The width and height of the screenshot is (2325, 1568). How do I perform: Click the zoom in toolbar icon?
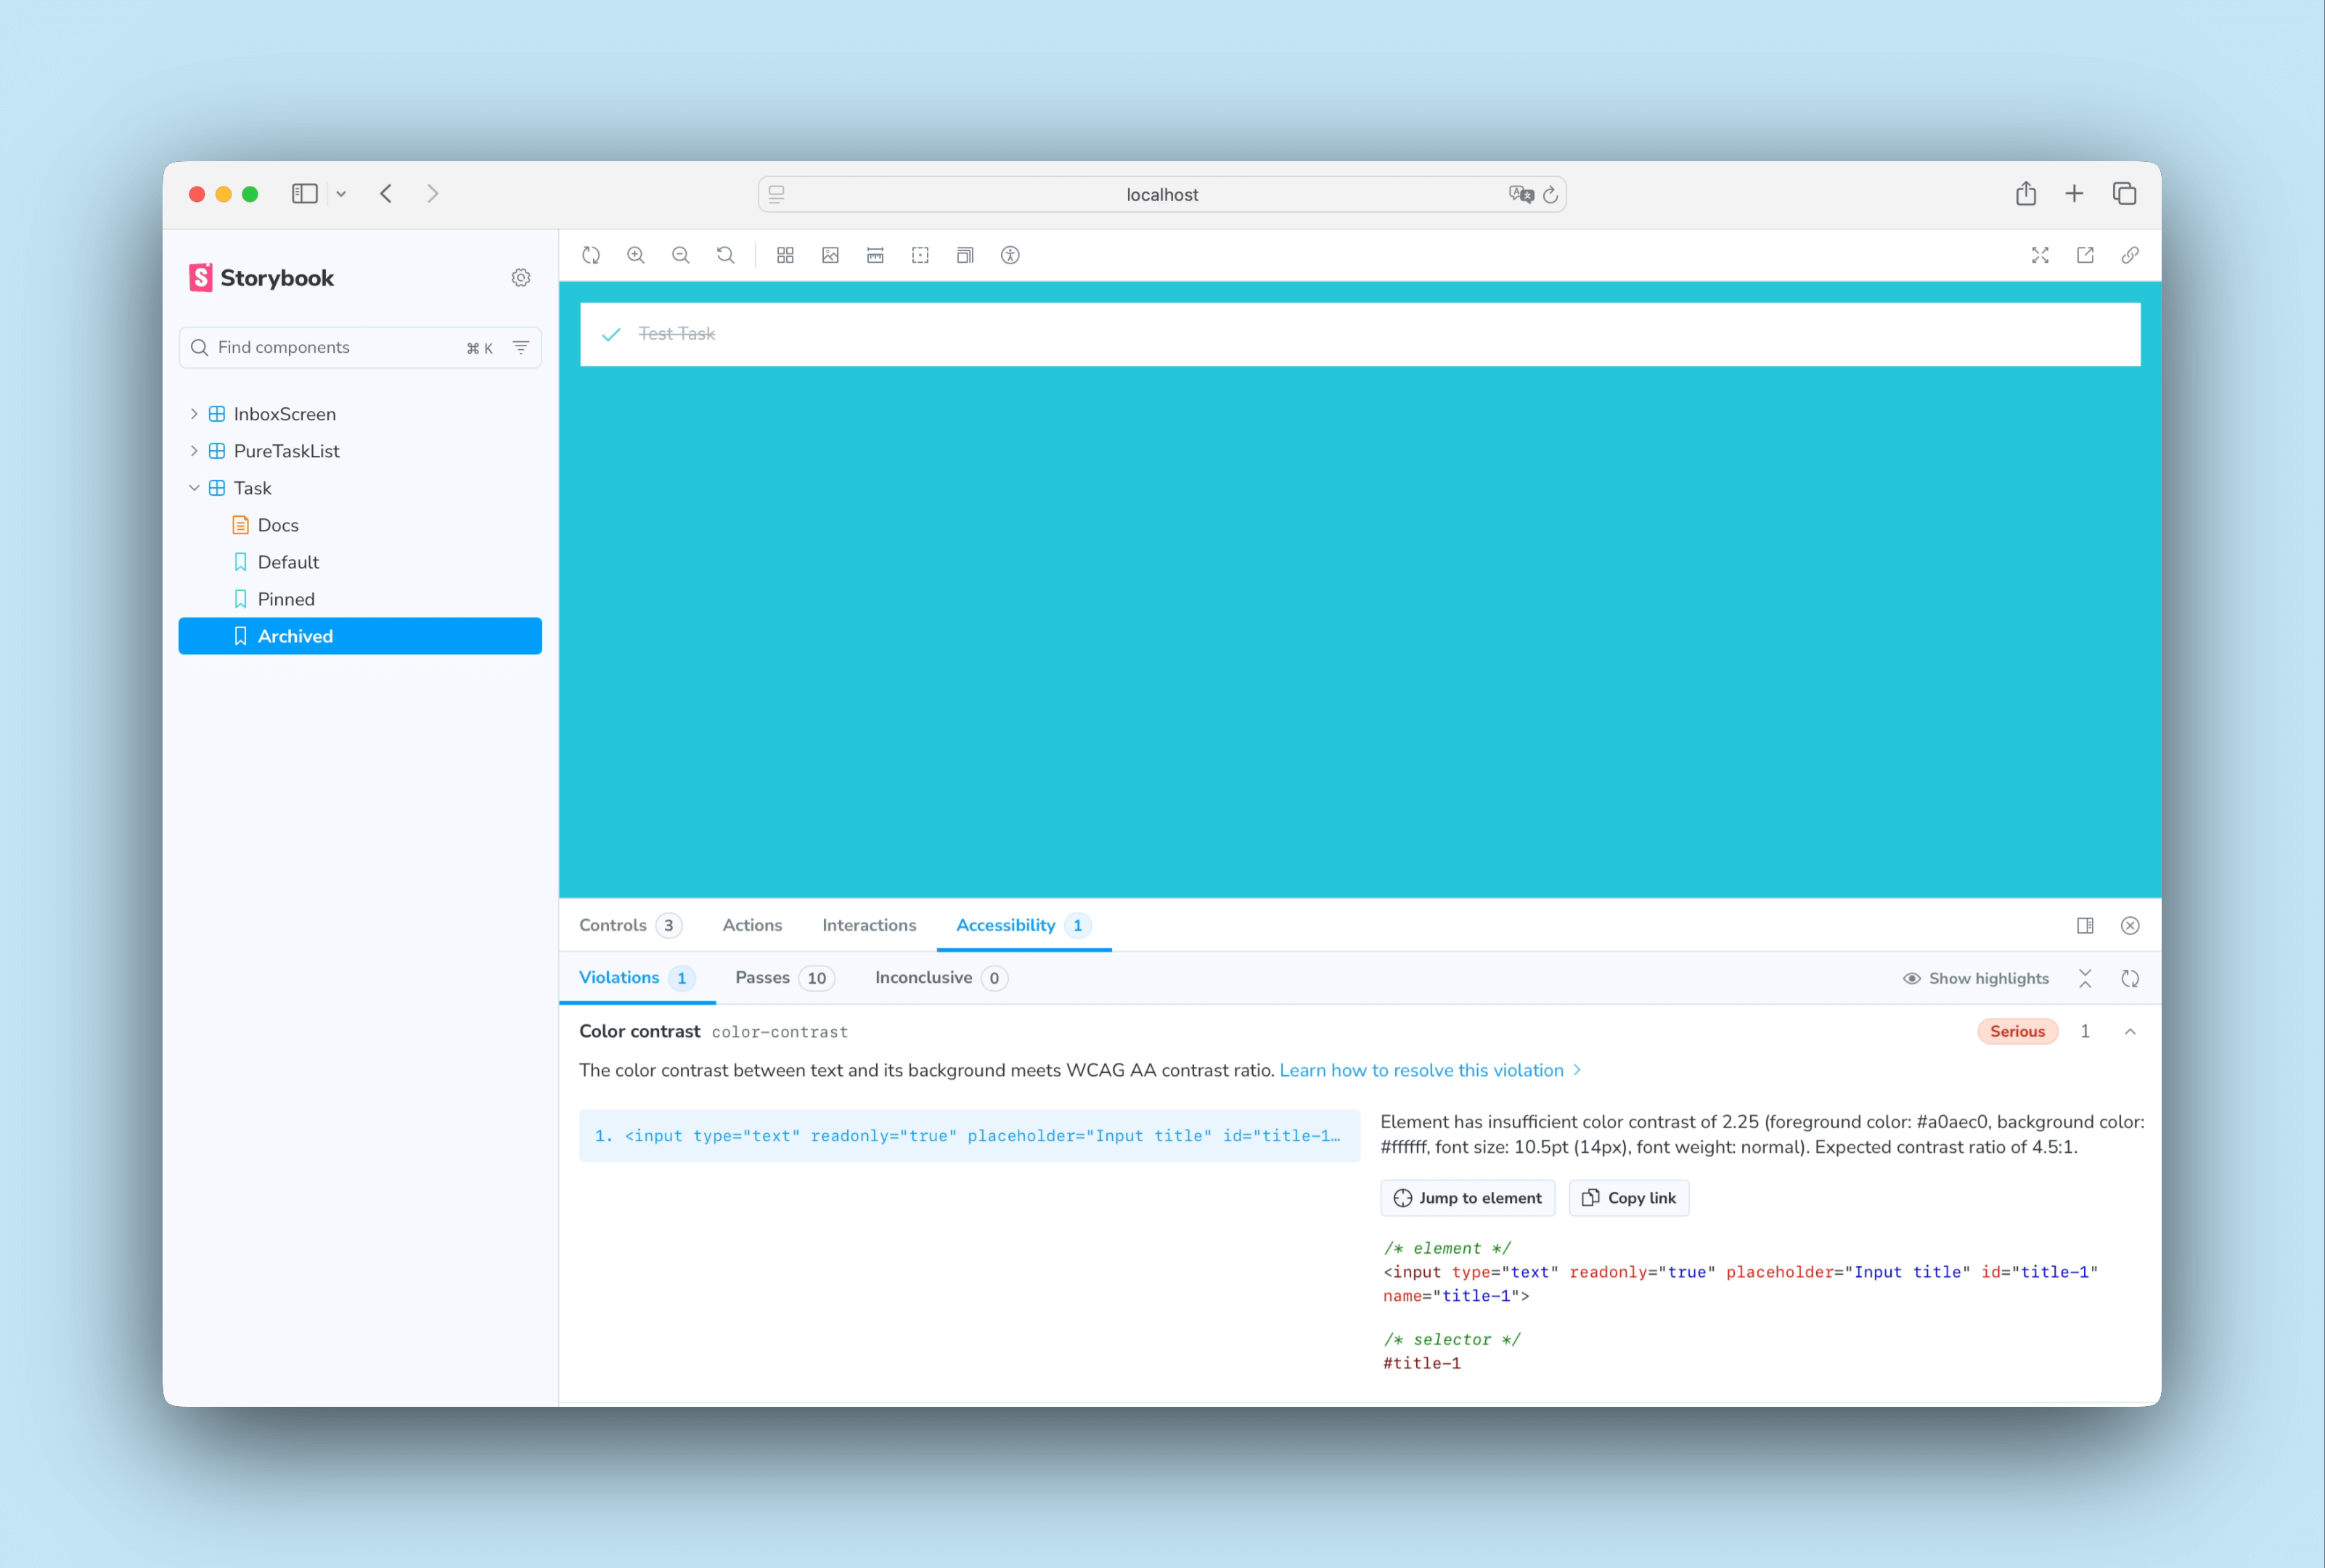pos(636,255)
